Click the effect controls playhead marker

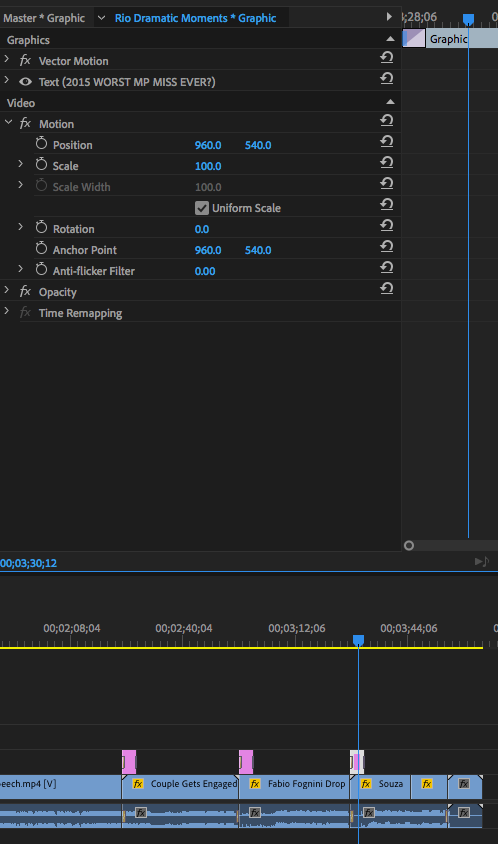click(468, 19)
